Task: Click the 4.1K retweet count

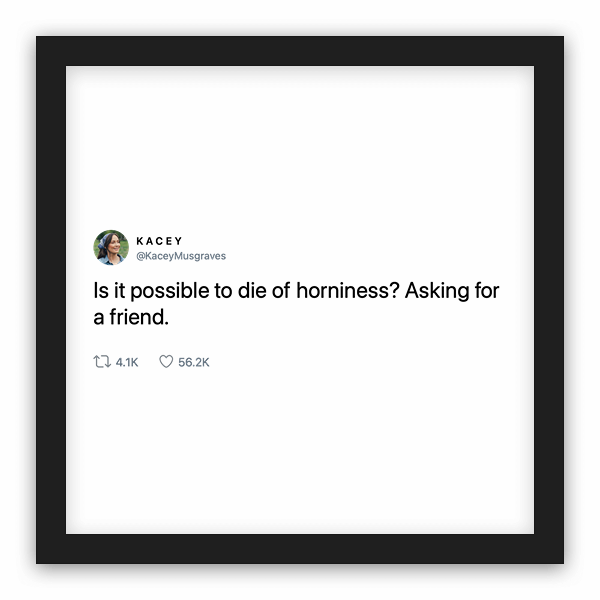Action: coord(125,362)
